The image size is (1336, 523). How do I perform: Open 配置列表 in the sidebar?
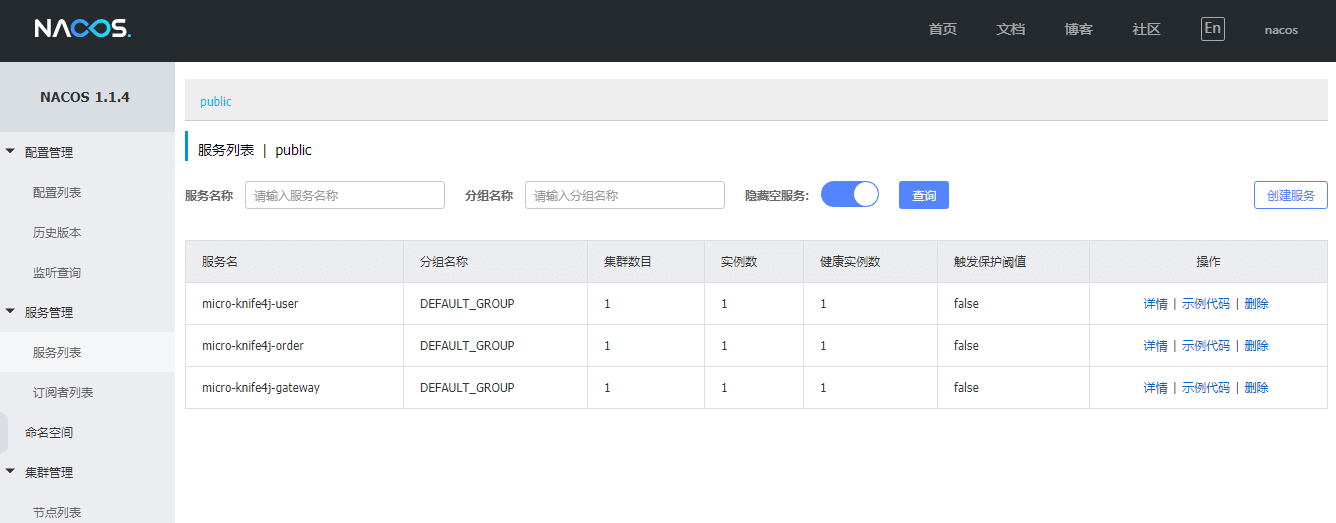57,192
